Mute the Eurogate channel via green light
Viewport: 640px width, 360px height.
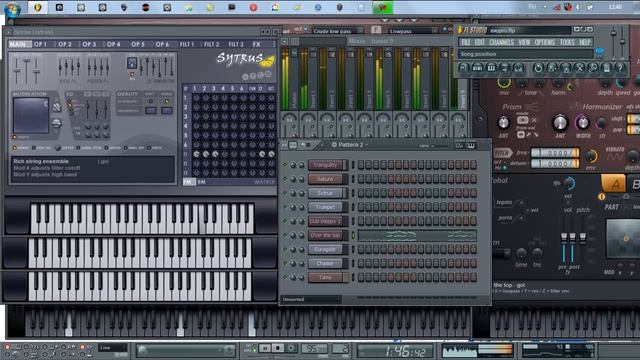pyautogui.click(x=285, y=249)
